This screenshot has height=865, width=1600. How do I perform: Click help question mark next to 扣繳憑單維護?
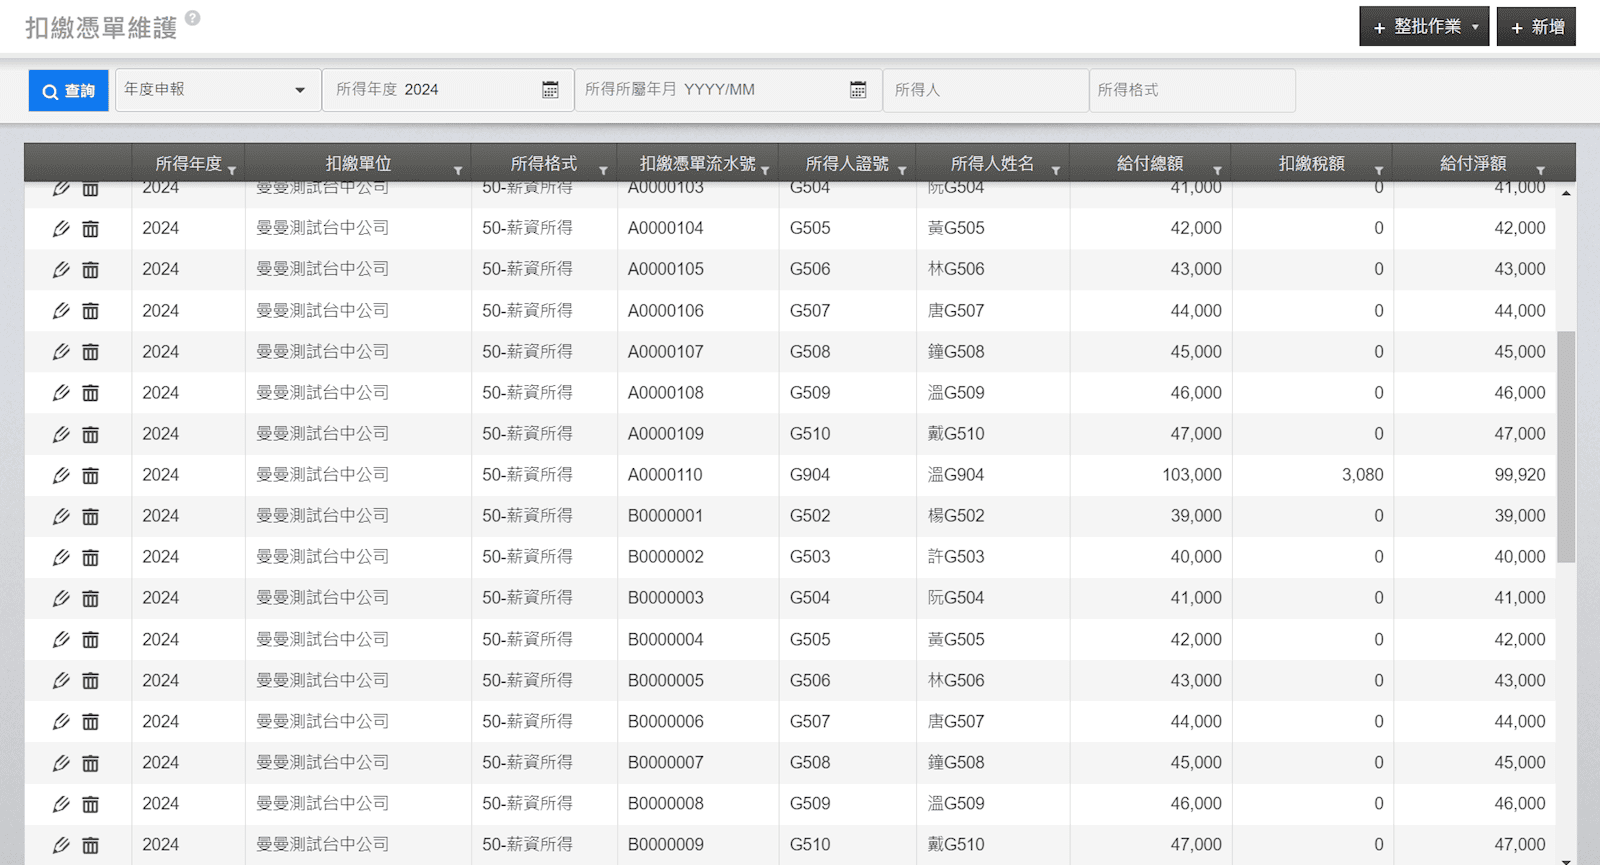(x=193, y=18)
